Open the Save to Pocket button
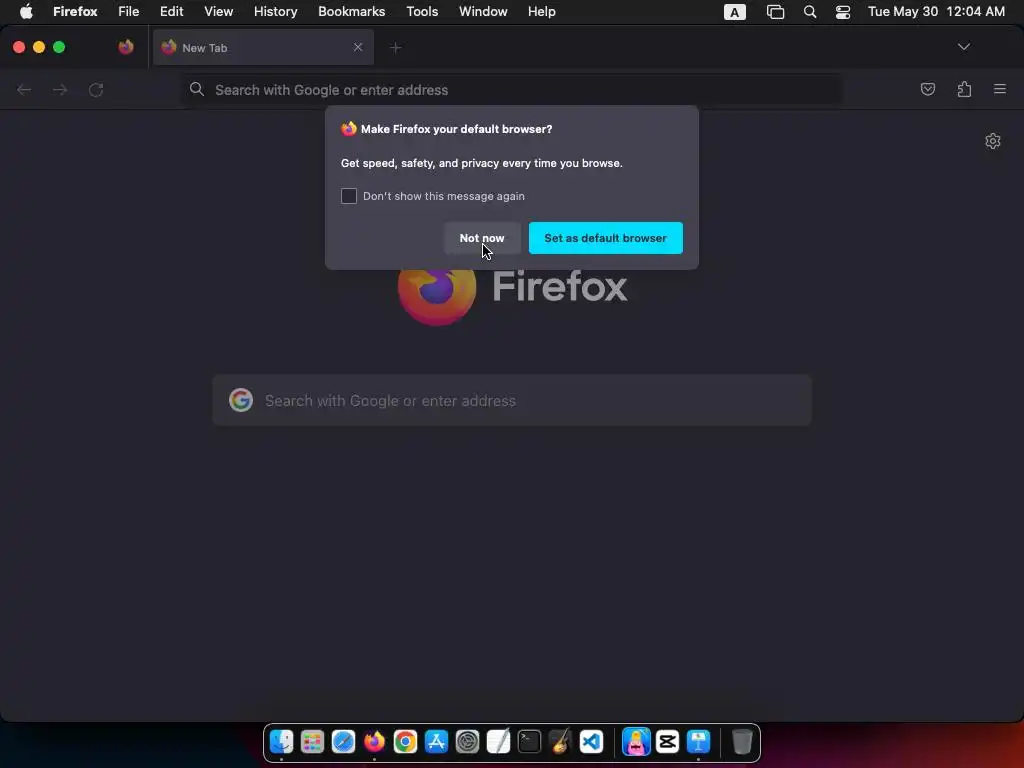 pos(927,89)
